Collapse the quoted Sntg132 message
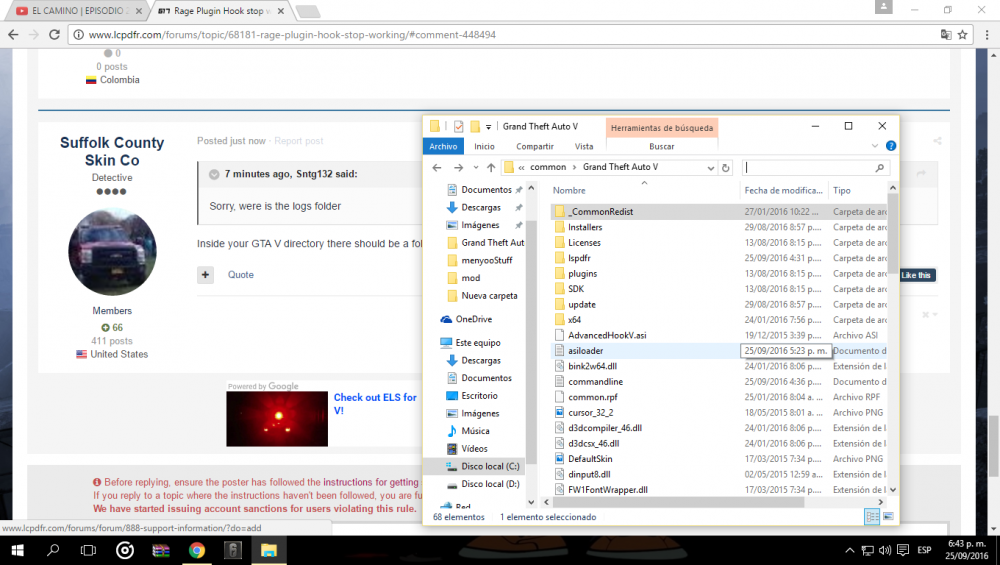This screenshot has height=565, width=1000. 214,174
